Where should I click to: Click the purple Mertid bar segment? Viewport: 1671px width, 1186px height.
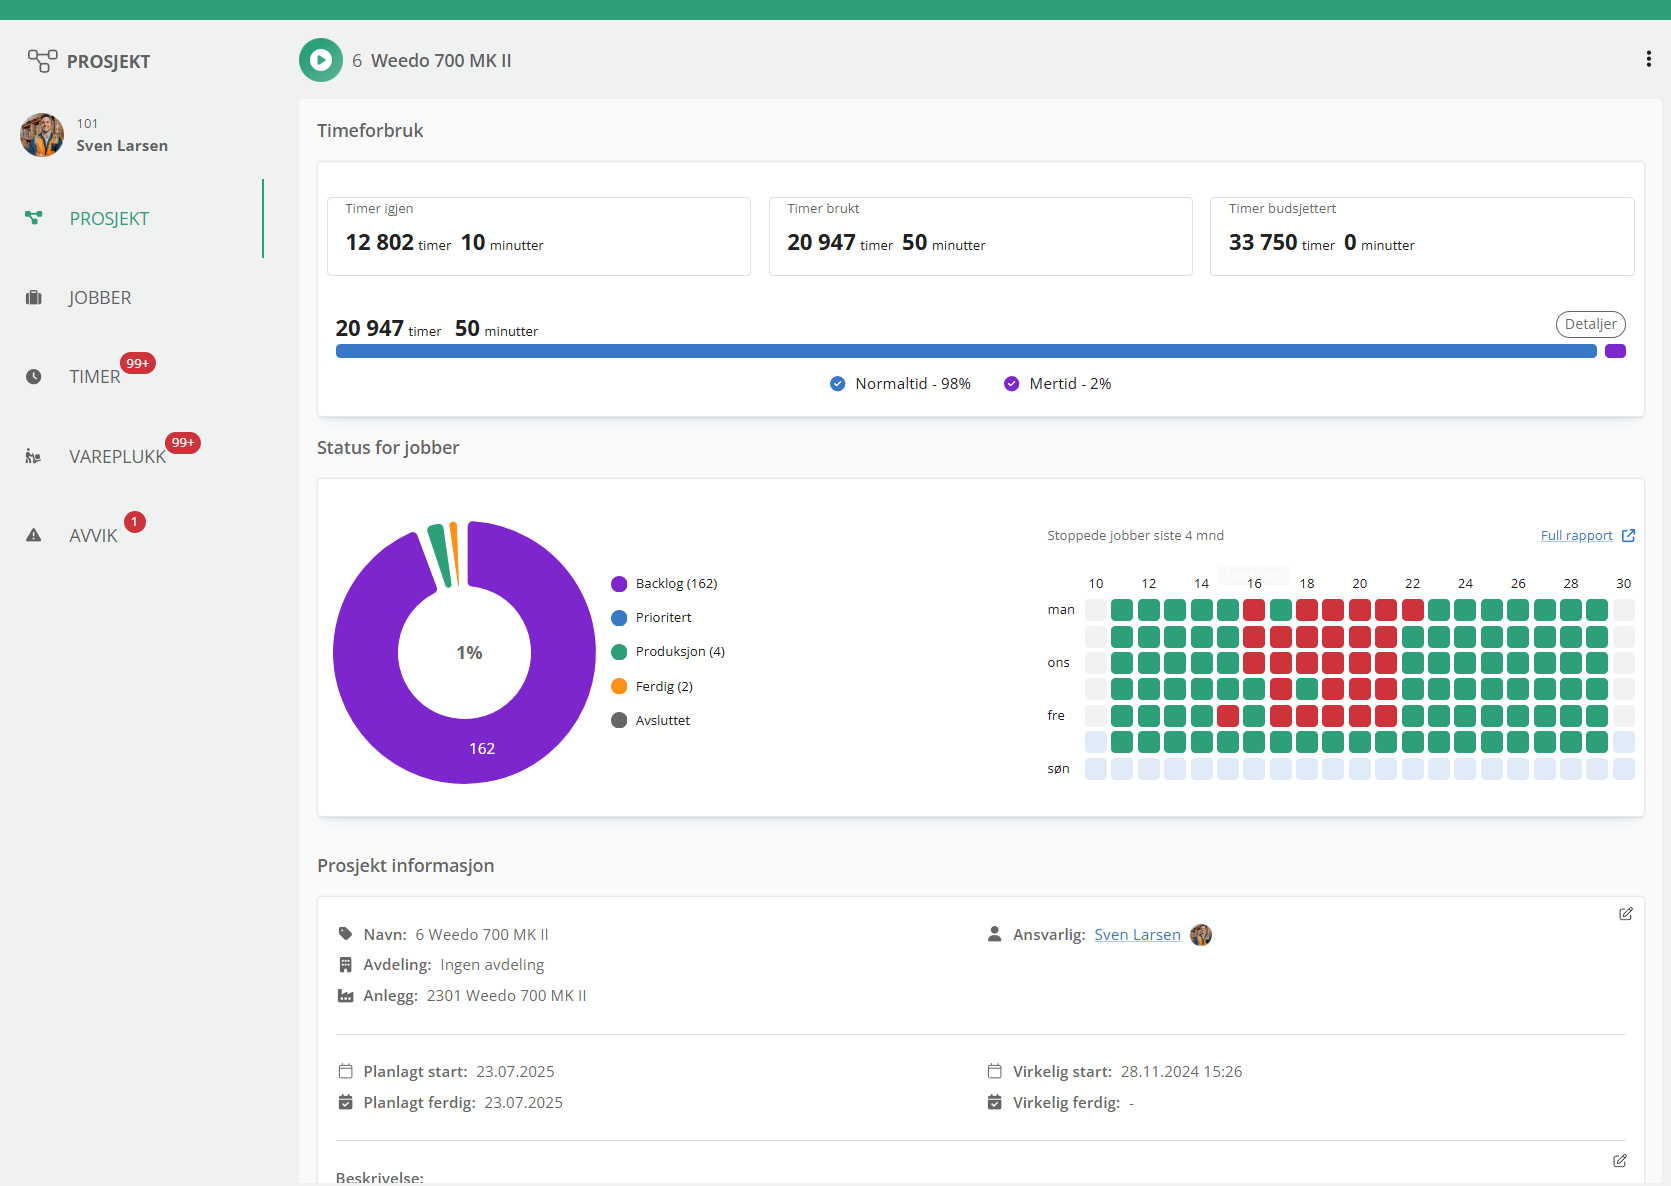point(1615,351)
